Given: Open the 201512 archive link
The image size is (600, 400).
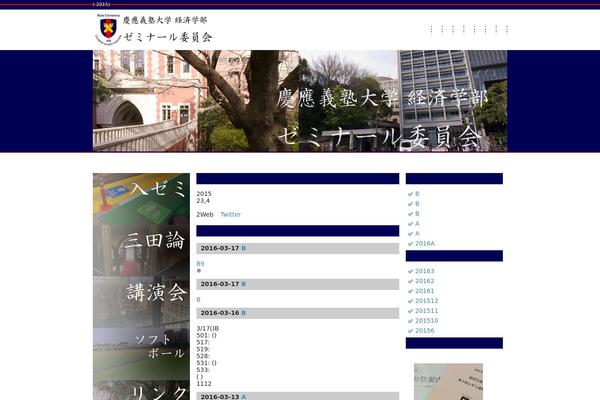Looking at the screenshot, I should coord(427,301).
